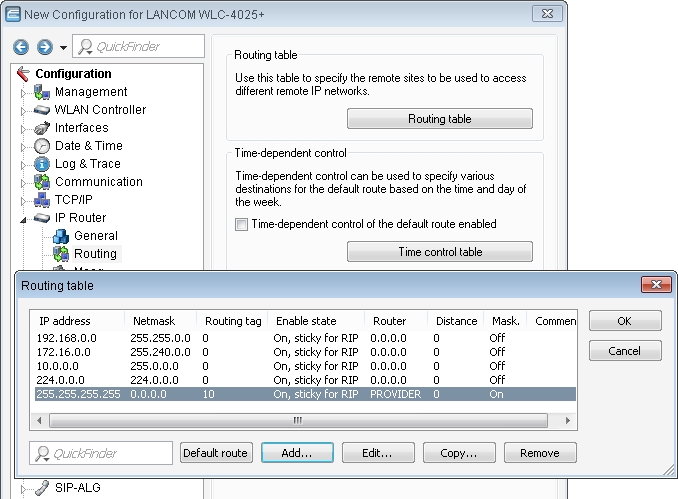Collapse the IP Router tree node
Image resolution: width=678 pixels, height=499 pixels.
tap(24, 218)
